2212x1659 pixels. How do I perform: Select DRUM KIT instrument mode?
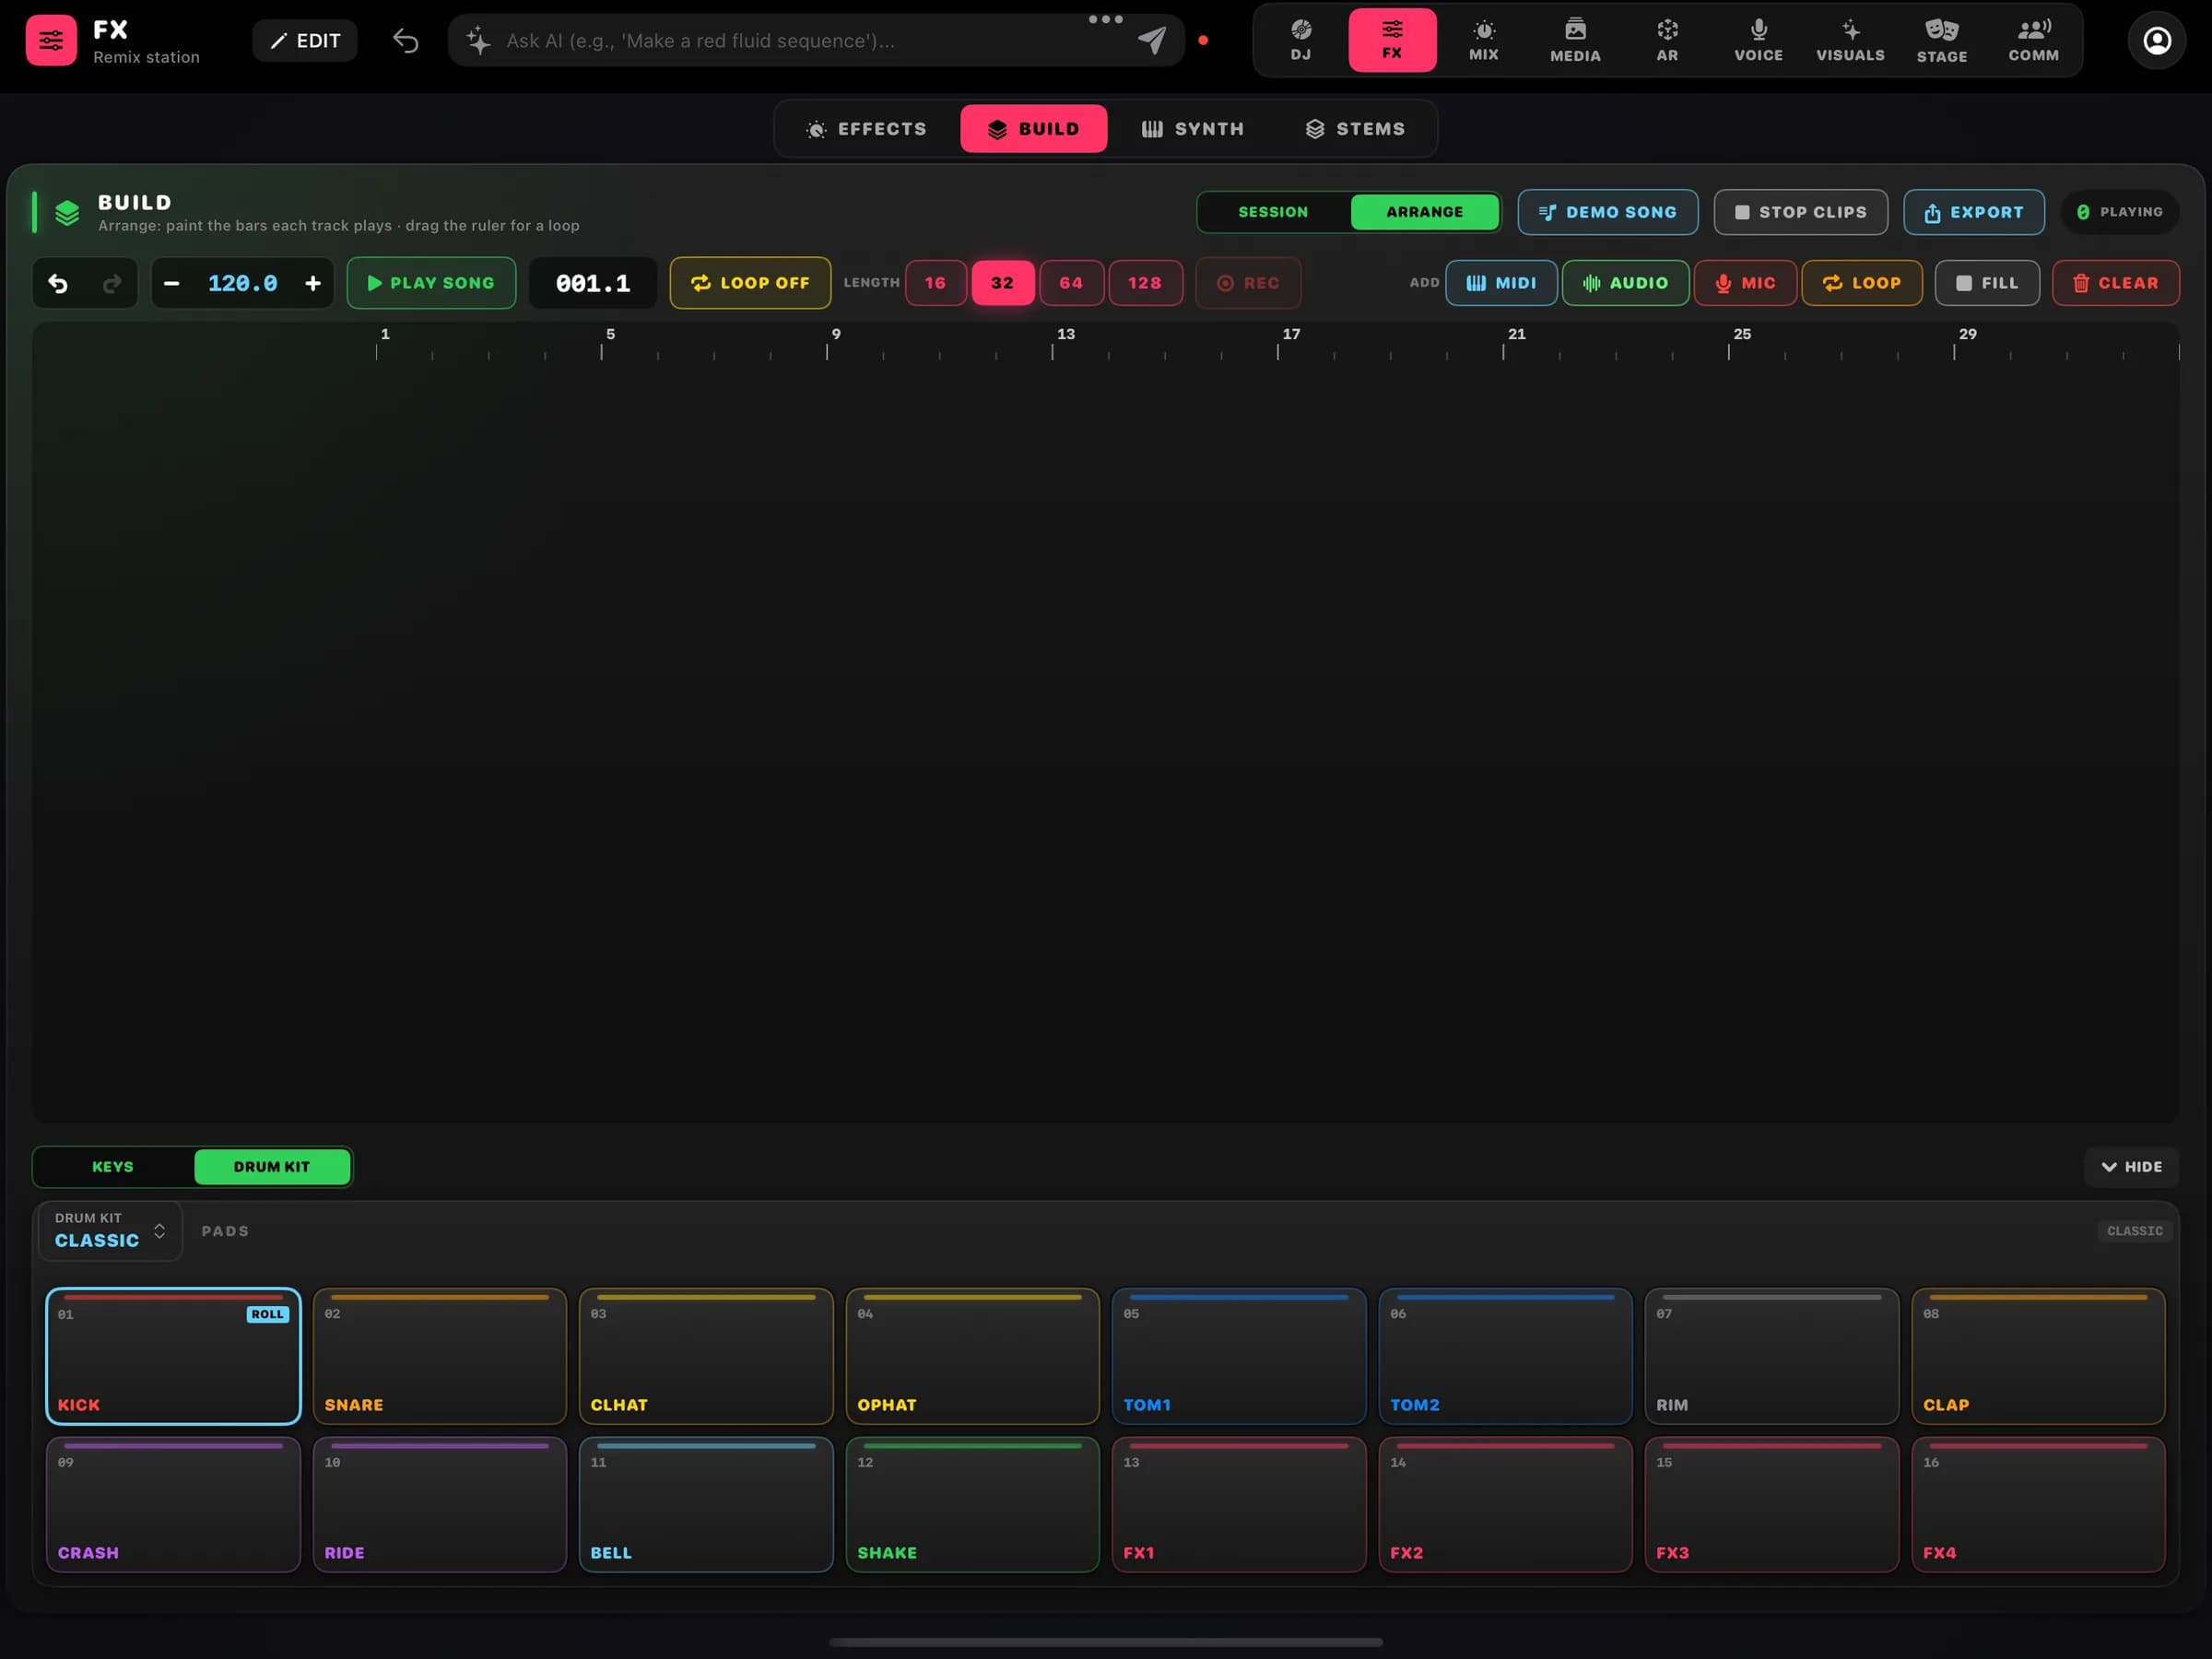click(x=272, y=1167)
